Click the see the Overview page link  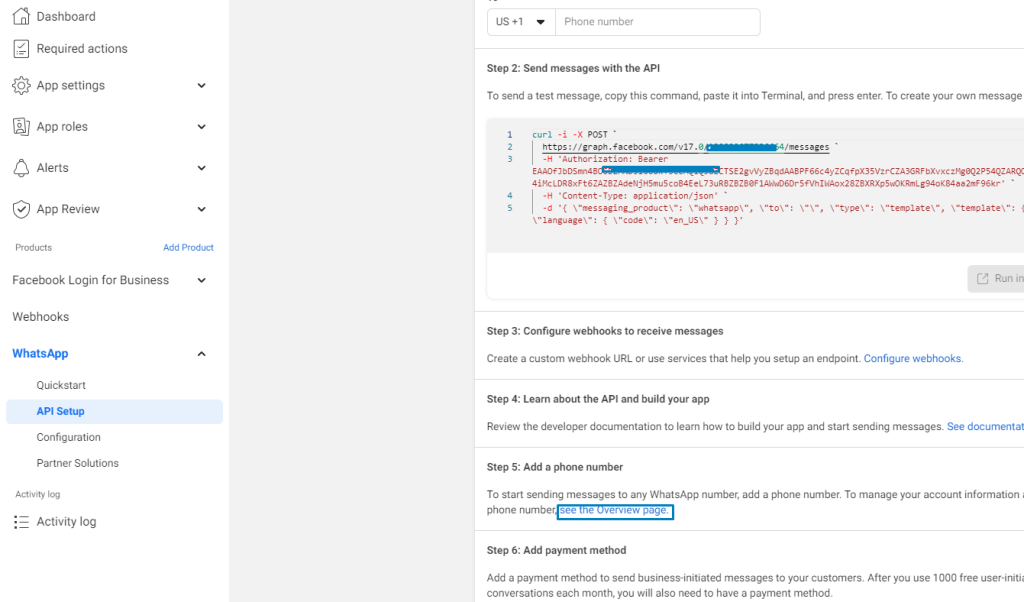coord(615,511)
